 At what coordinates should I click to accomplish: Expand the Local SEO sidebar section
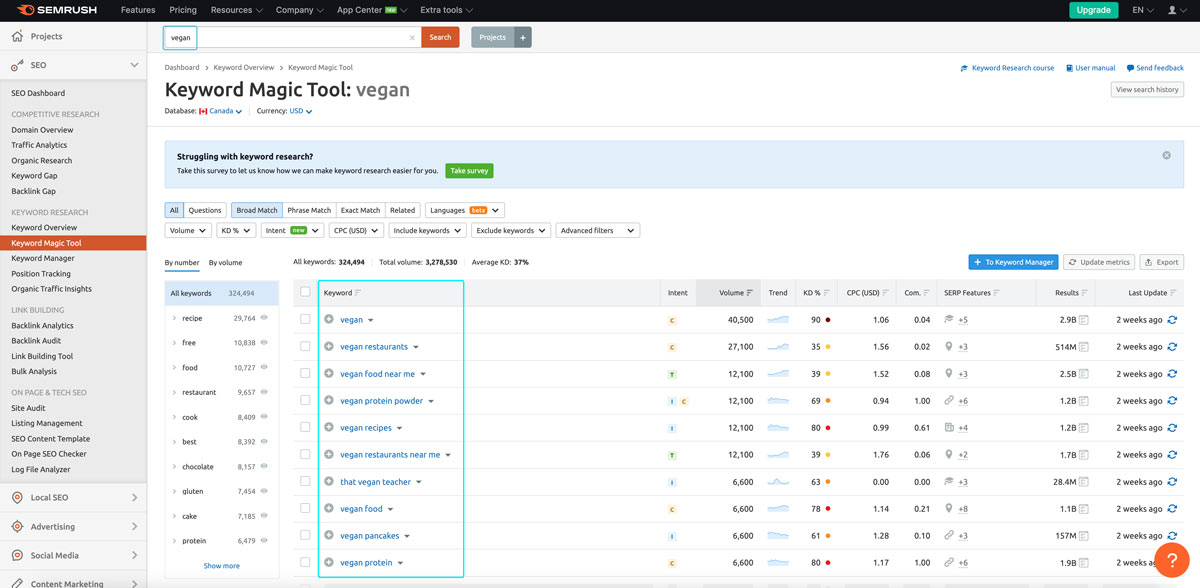coord(73,497)
